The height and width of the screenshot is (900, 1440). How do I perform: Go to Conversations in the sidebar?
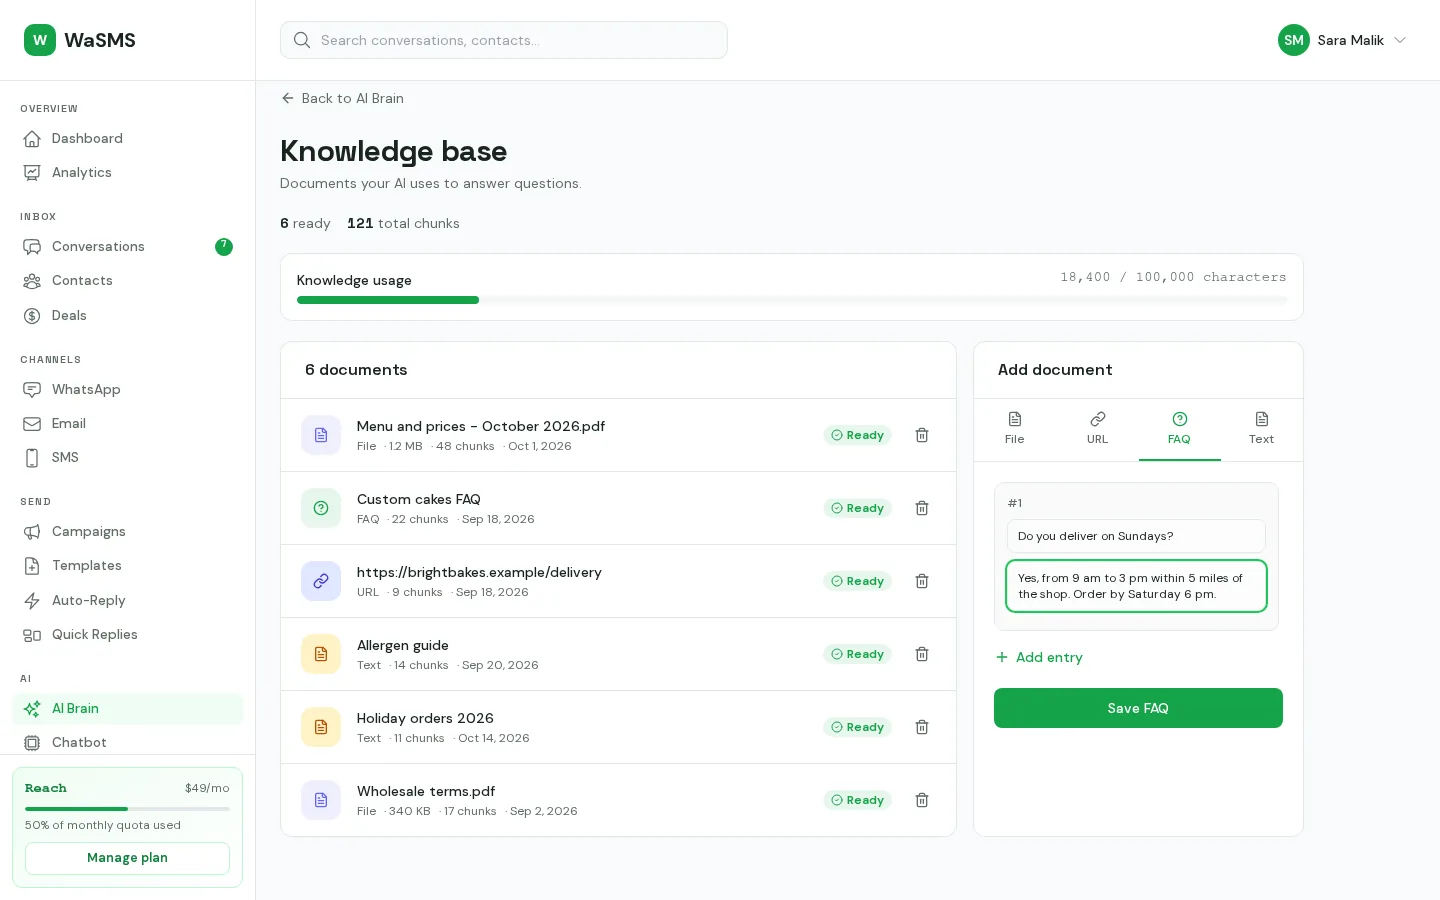pyautogui.click(x=127, y=246)
